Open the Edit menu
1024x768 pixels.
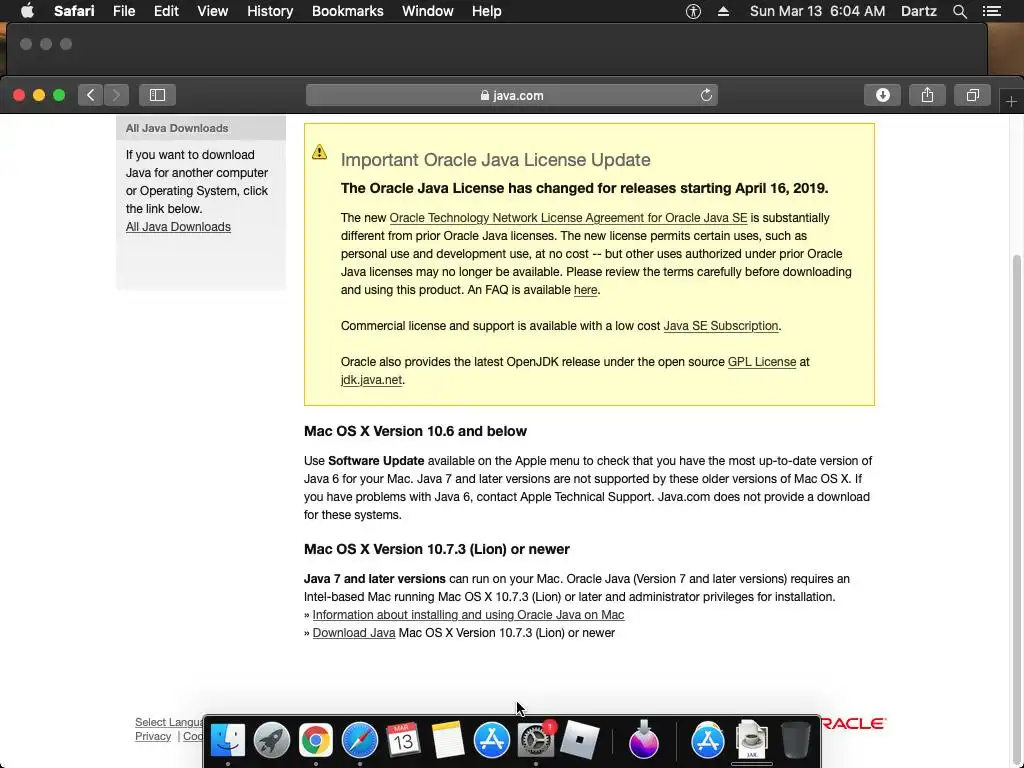tap(166, 11)
